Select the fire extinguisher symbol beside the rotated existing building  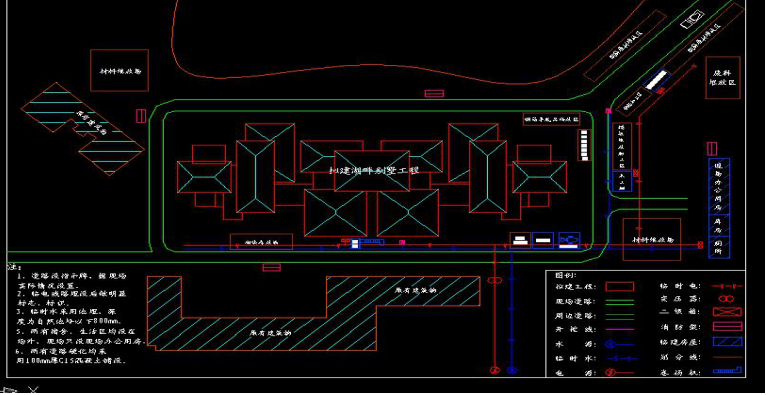tap(141, 116)
